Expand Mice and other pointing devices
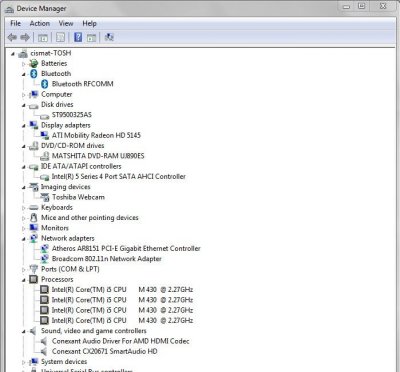The height and width of the screenshot is (372, 400). click(x=24, y=218)
